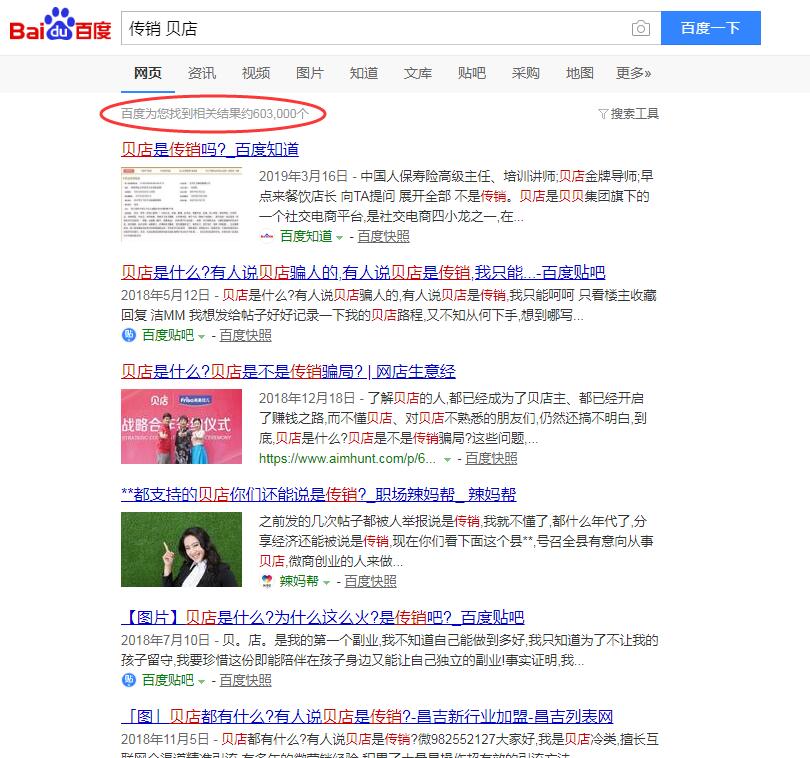
Task: Click the 百度知道 favicon in first result
Action: click(267, 237)
